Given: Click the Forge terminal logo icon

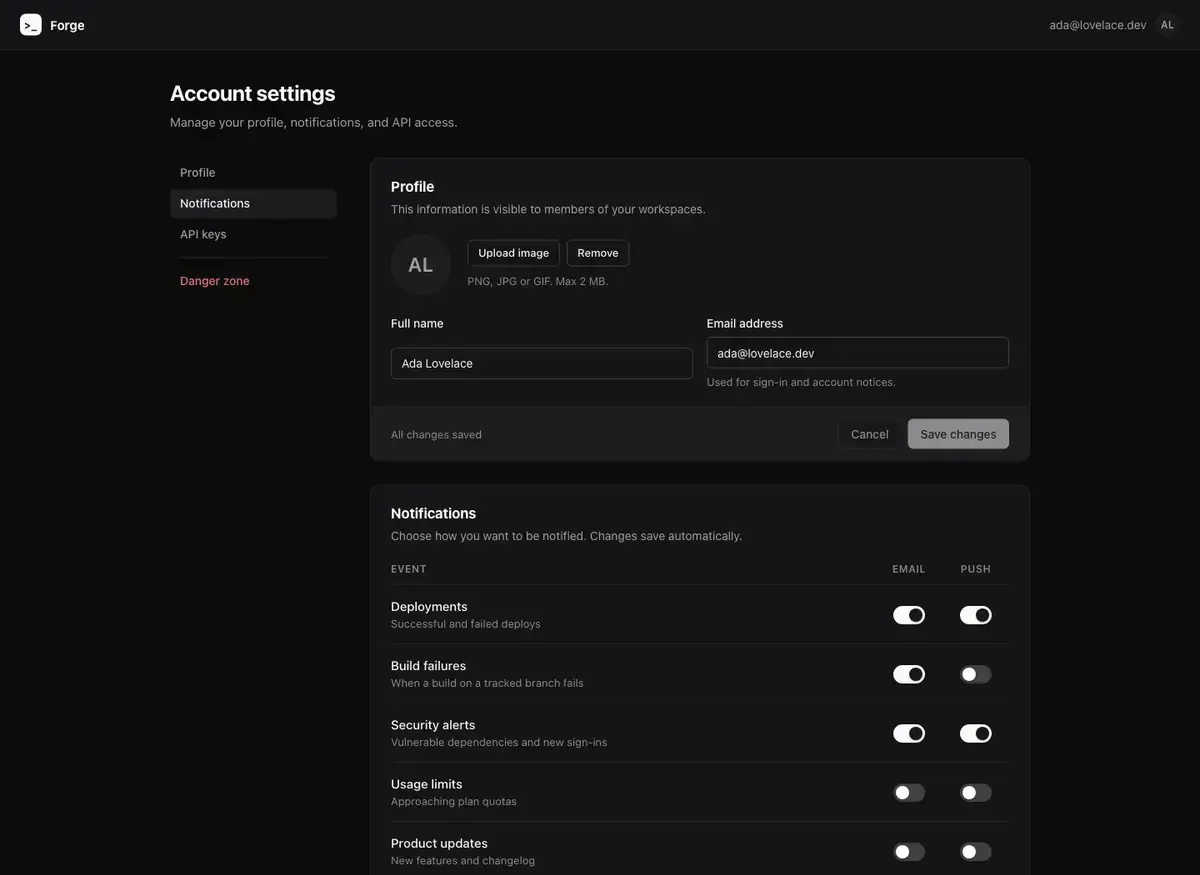Looking at the screenshot, I should tap(31, 25).
